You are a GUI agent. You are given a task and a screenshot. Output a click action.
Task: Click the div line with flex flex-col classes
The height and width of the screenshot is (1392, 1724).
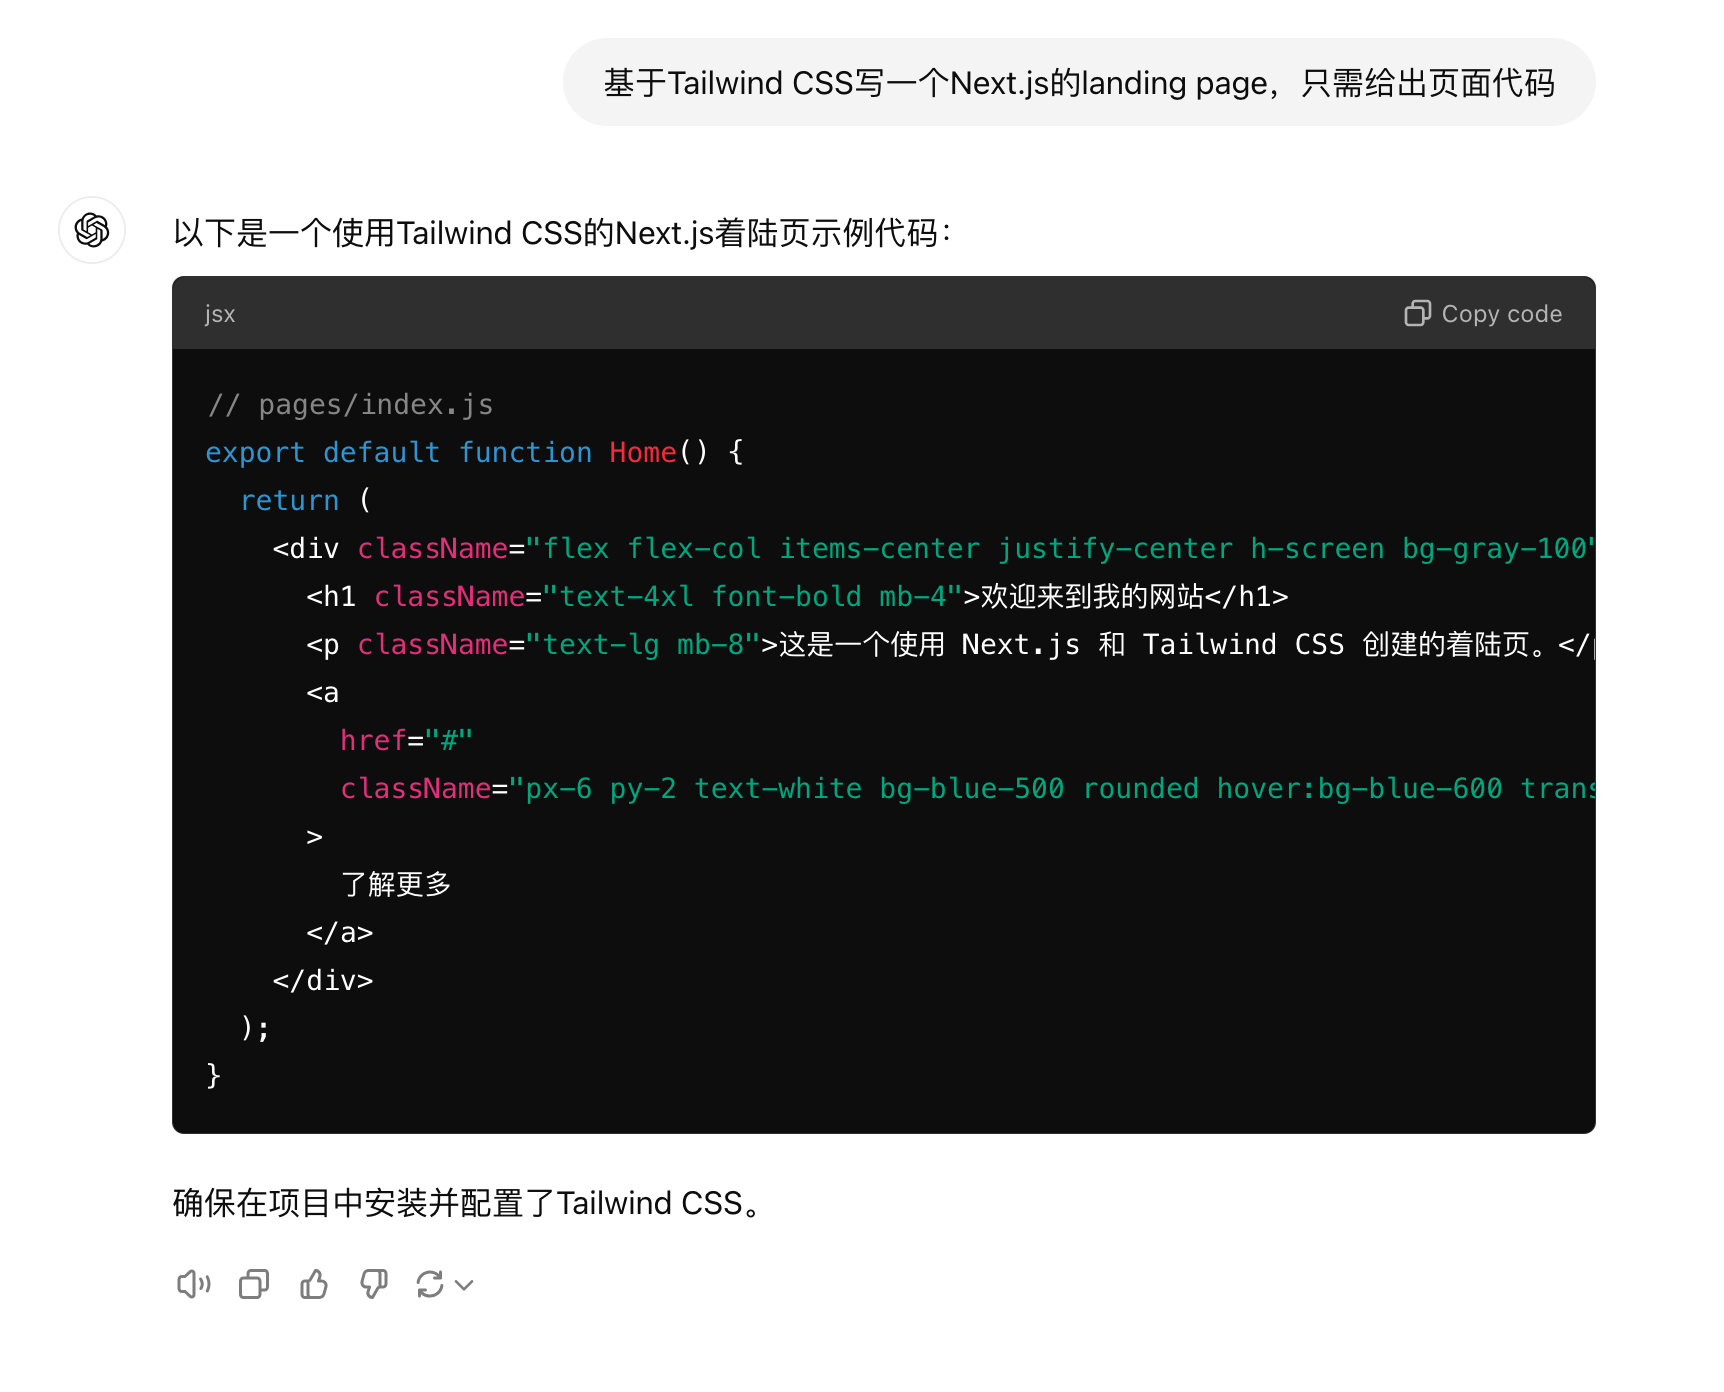[933, 548]
